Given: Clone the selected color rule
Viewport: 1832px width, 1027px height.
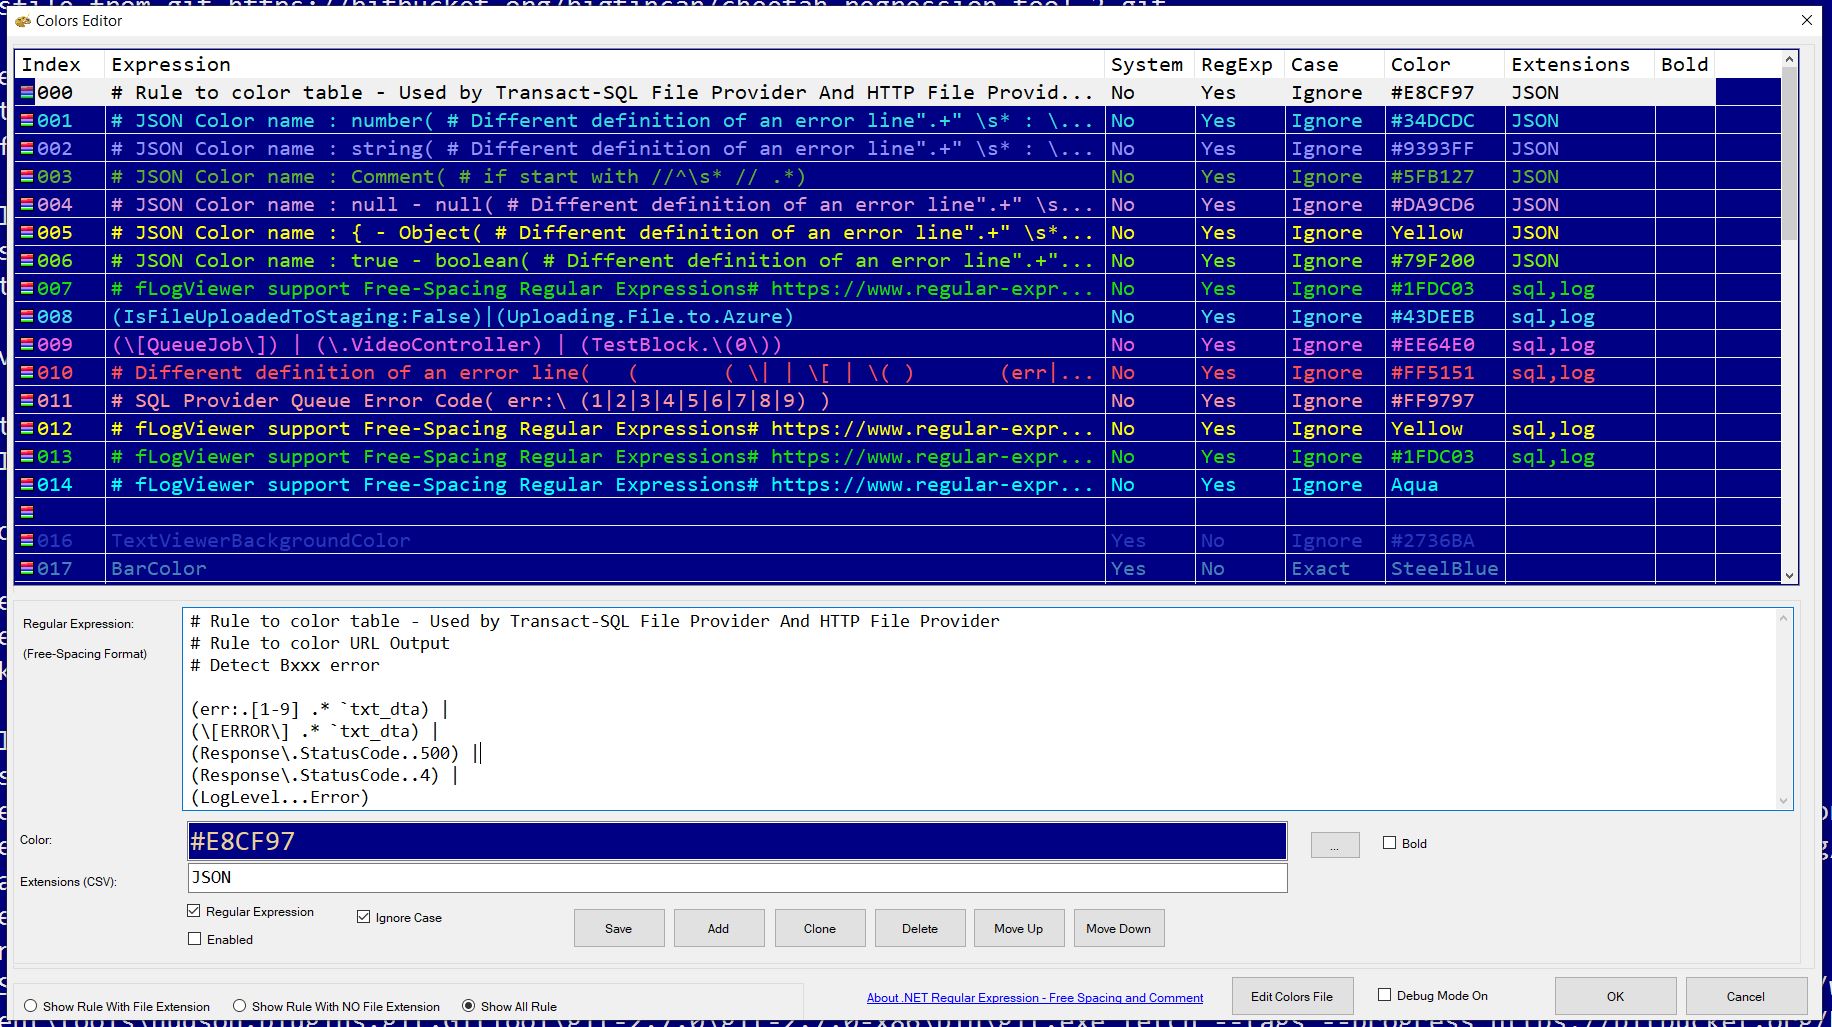Looking at the screenshot, I should coord(819,928).
